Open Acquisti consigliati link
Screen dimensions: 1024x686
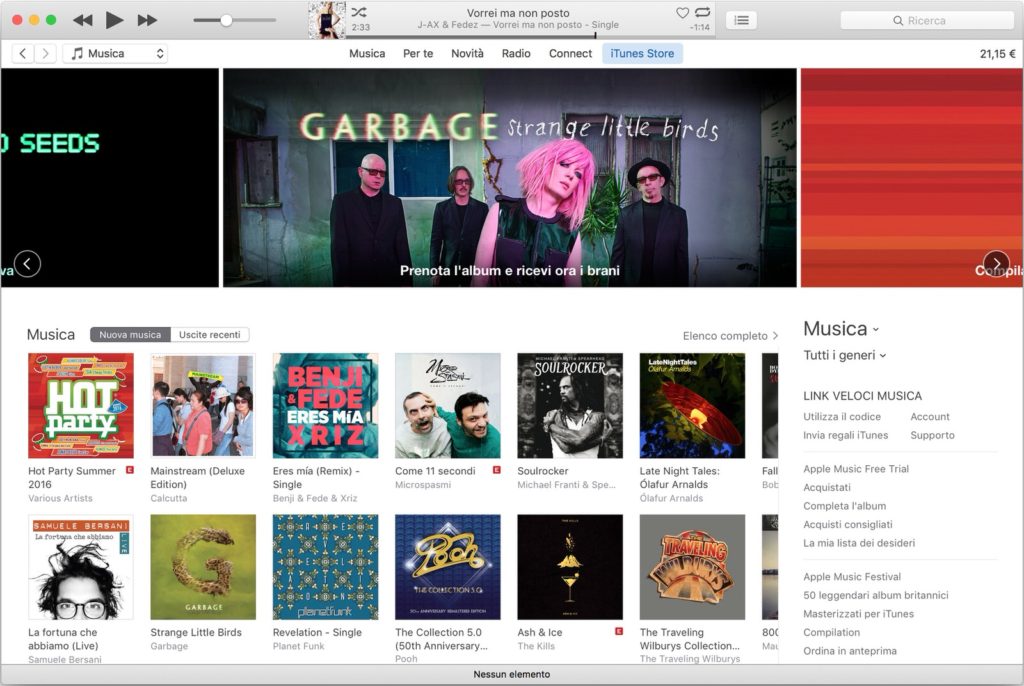coord(848,524)
